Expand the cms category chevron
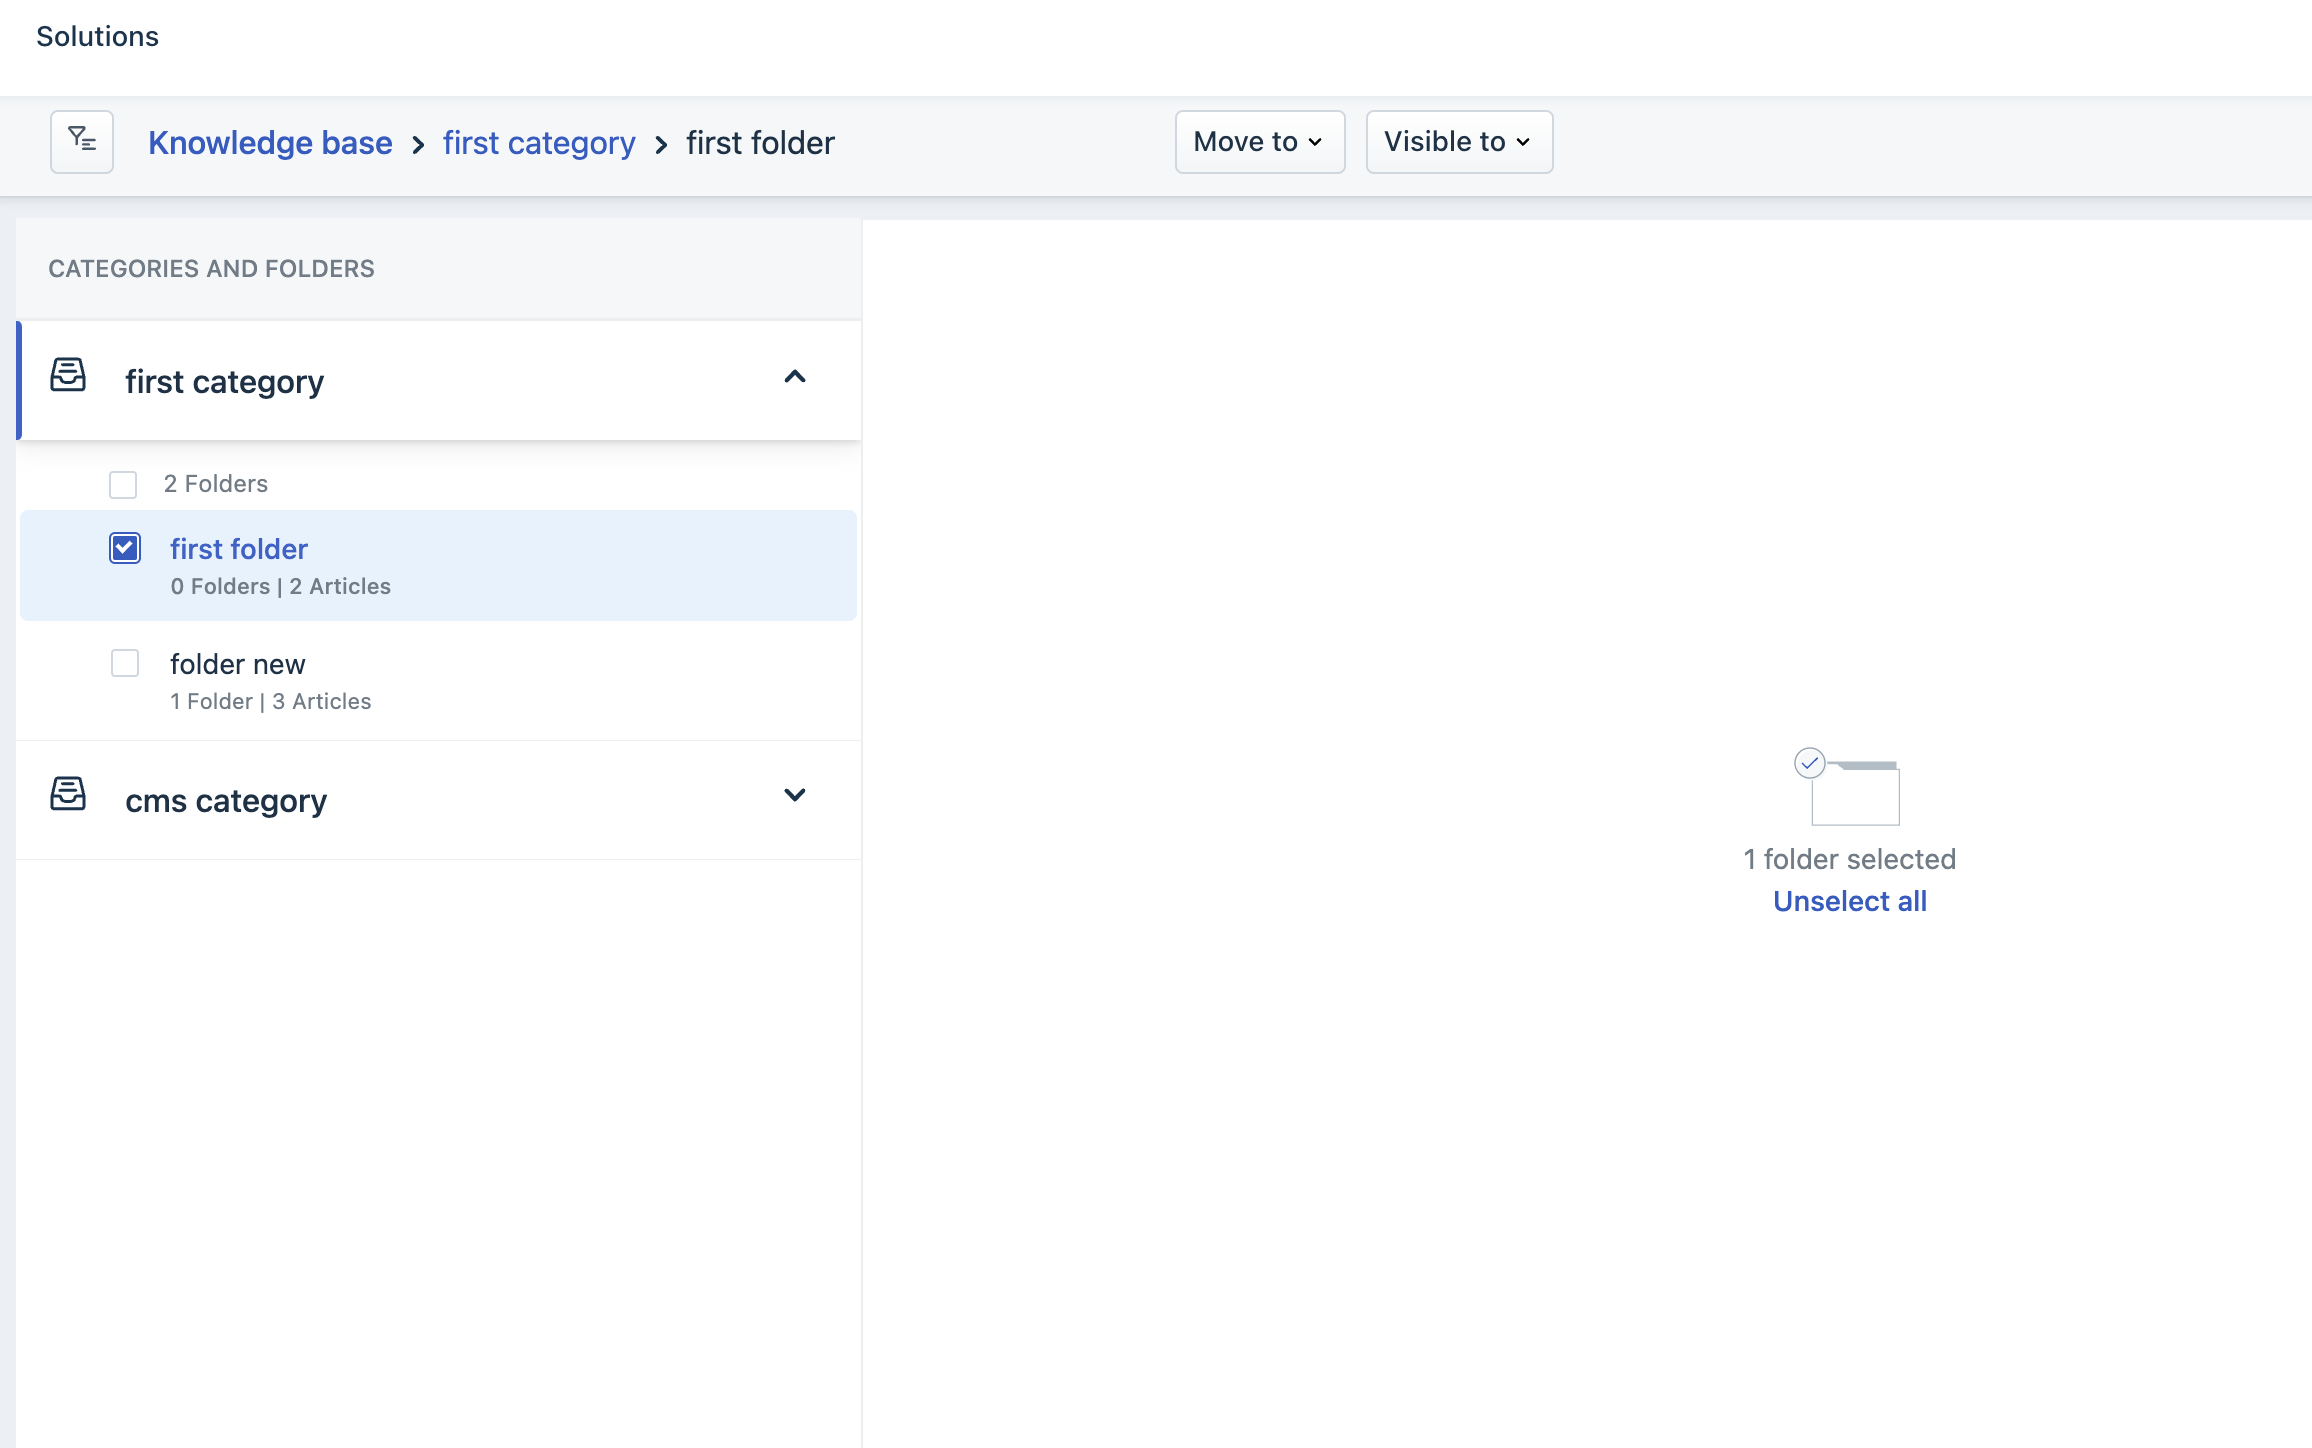 click(x=795, y=796)
